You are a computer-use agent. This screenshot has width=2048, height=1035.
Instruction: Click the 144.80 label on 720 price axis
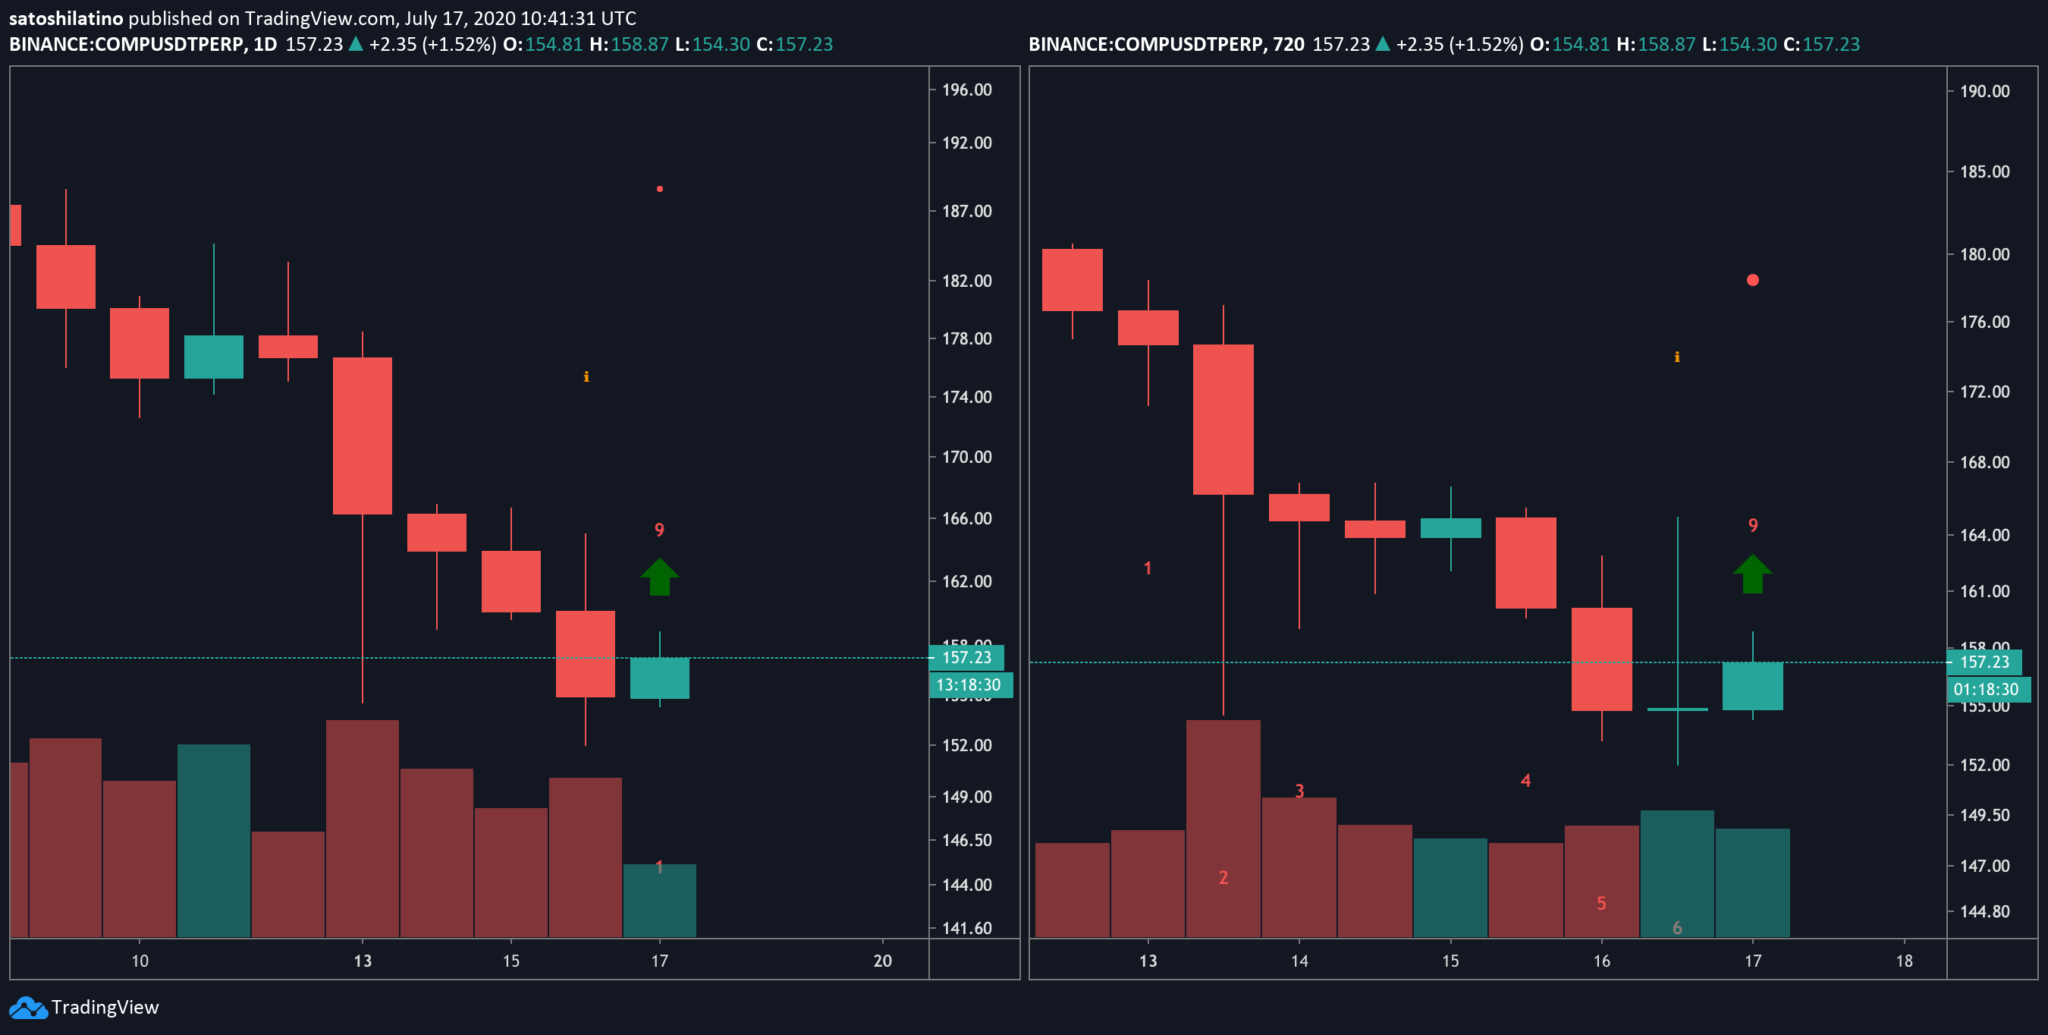pyautogui.click(x=1985, y=911)
